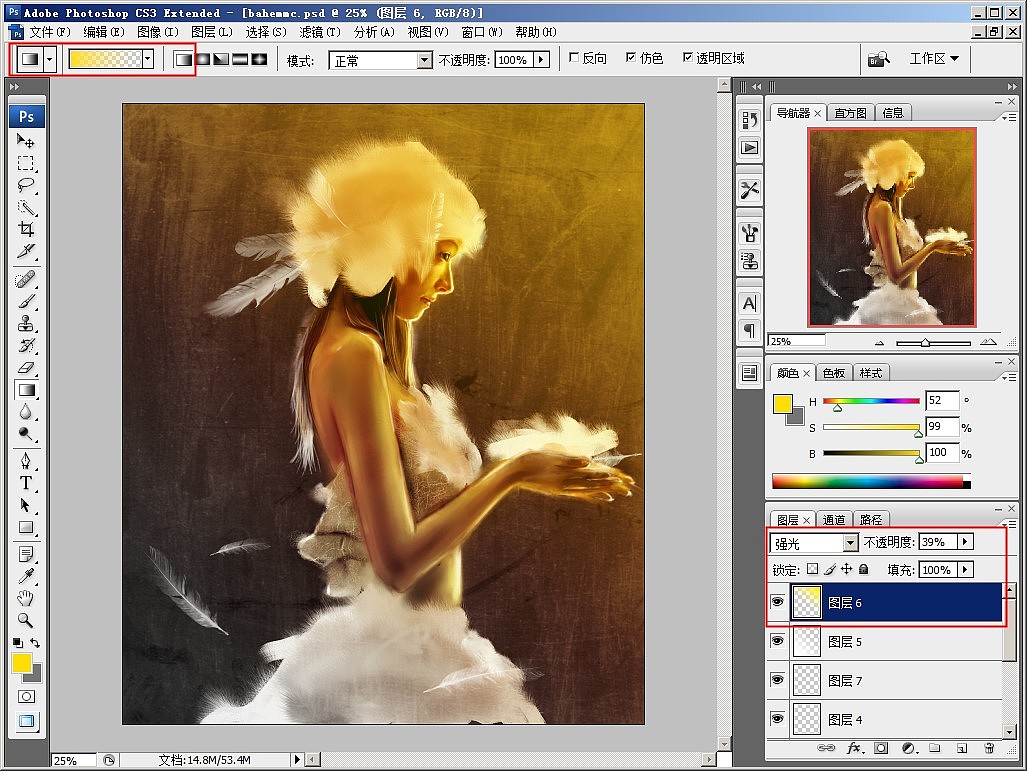Click the foreground yellow color swatch
This screenshot has width=1027, height=771.
(22, 662)
